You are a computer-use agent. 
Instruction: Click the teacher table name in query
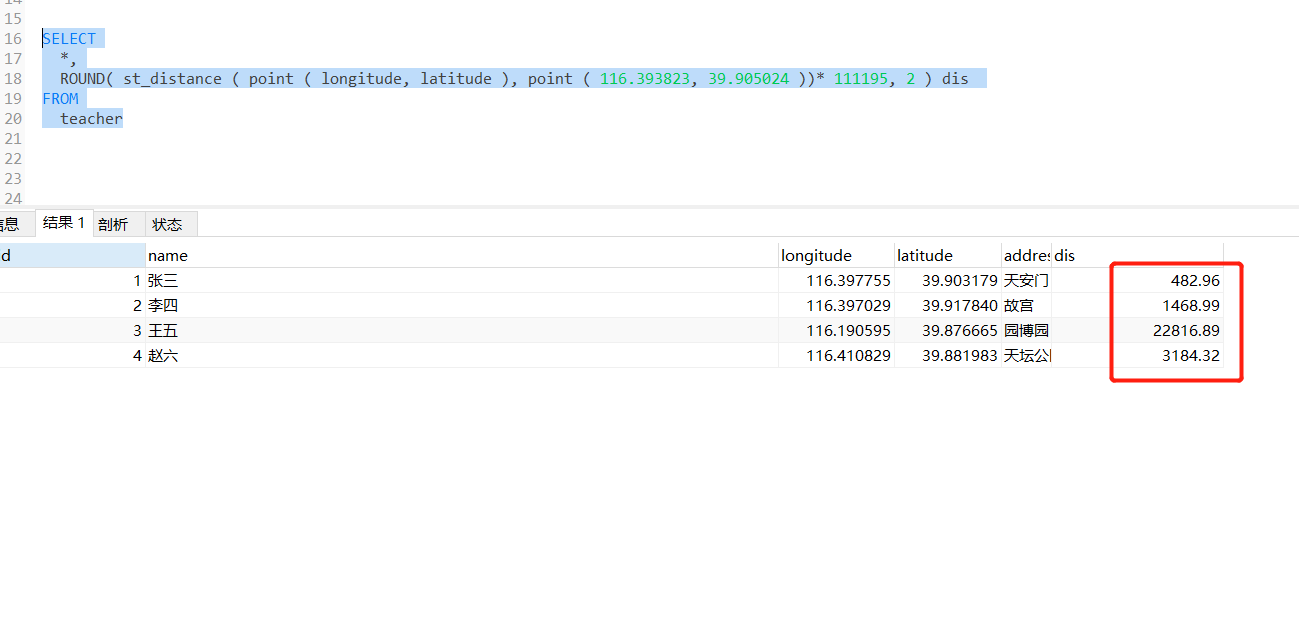tap(91, 119)
